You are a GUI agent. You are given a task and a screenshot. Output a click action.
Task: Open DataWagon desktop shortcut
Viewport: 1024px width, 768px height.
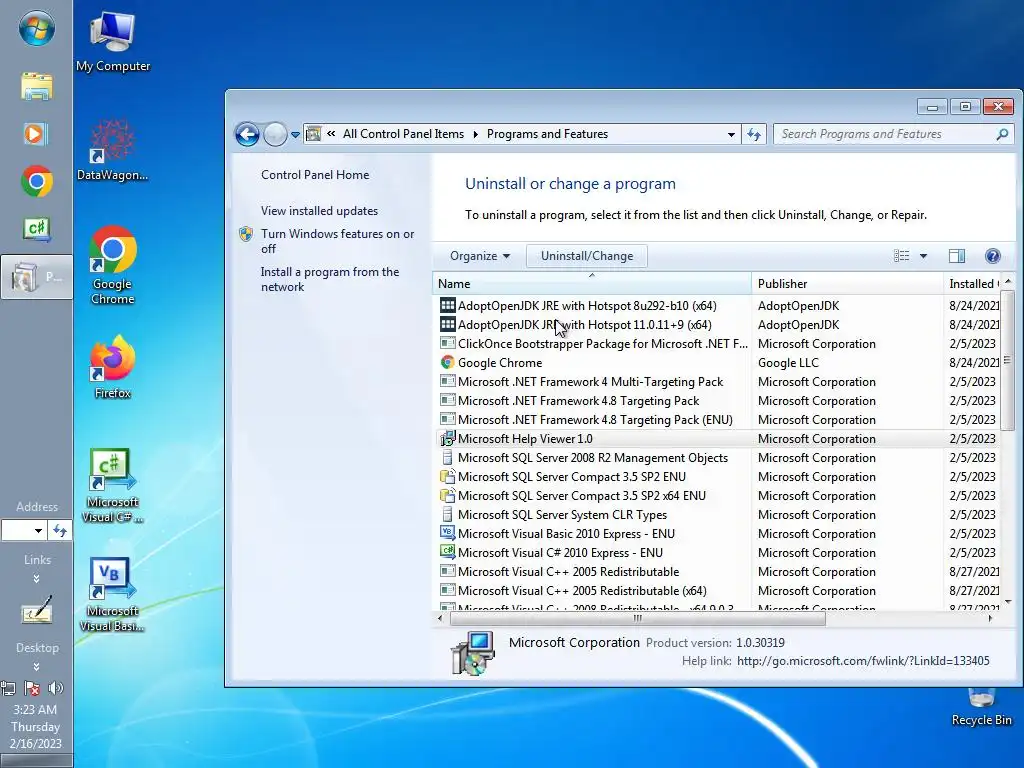[x=112, y=150]
